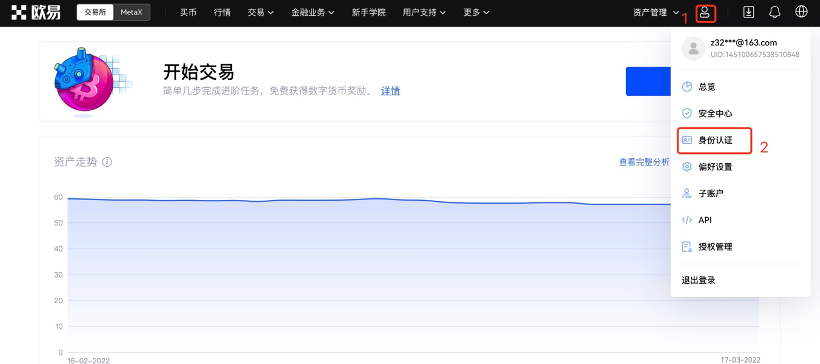Open the notifications bell icon
Image resolution: width=820 pixels, height=364 pixels.
pyautogui.click(x=775, y=13)
